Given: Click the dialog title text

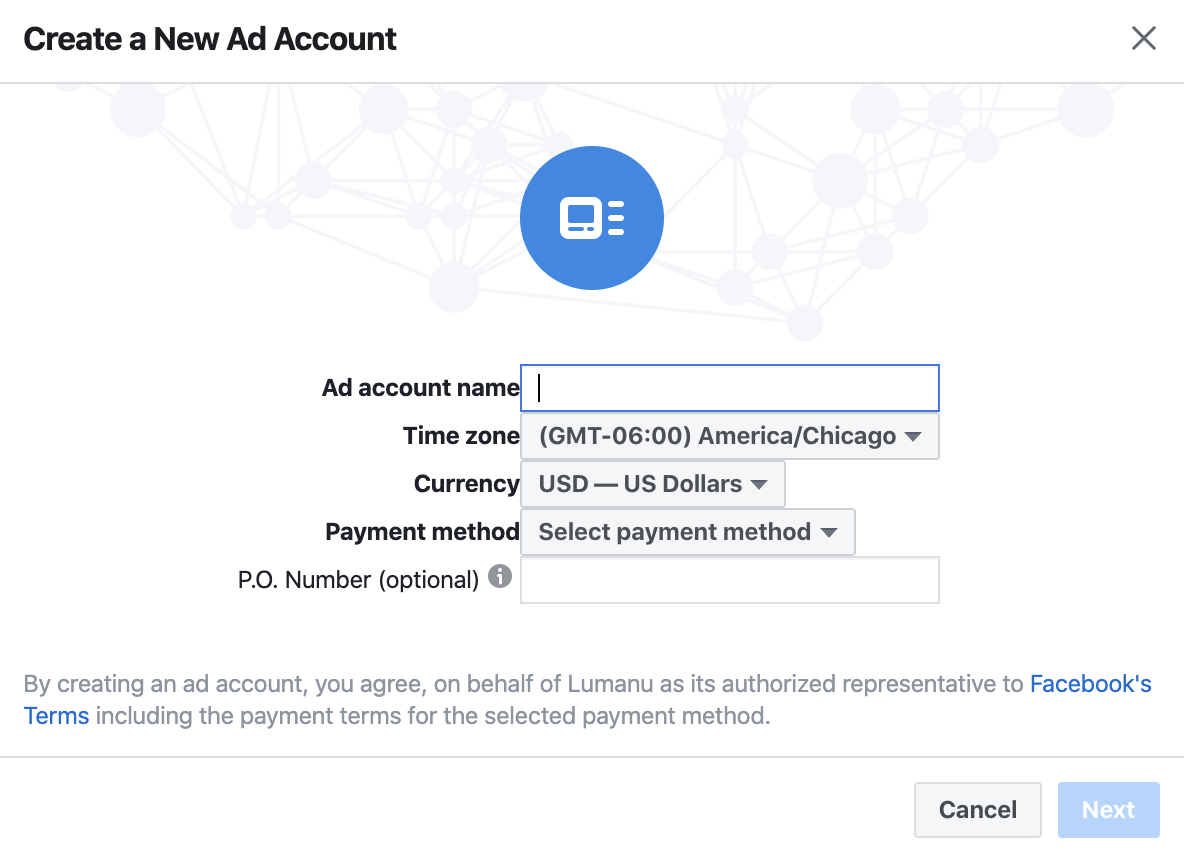Looking at the screenshot, I should tap(210, 39).
